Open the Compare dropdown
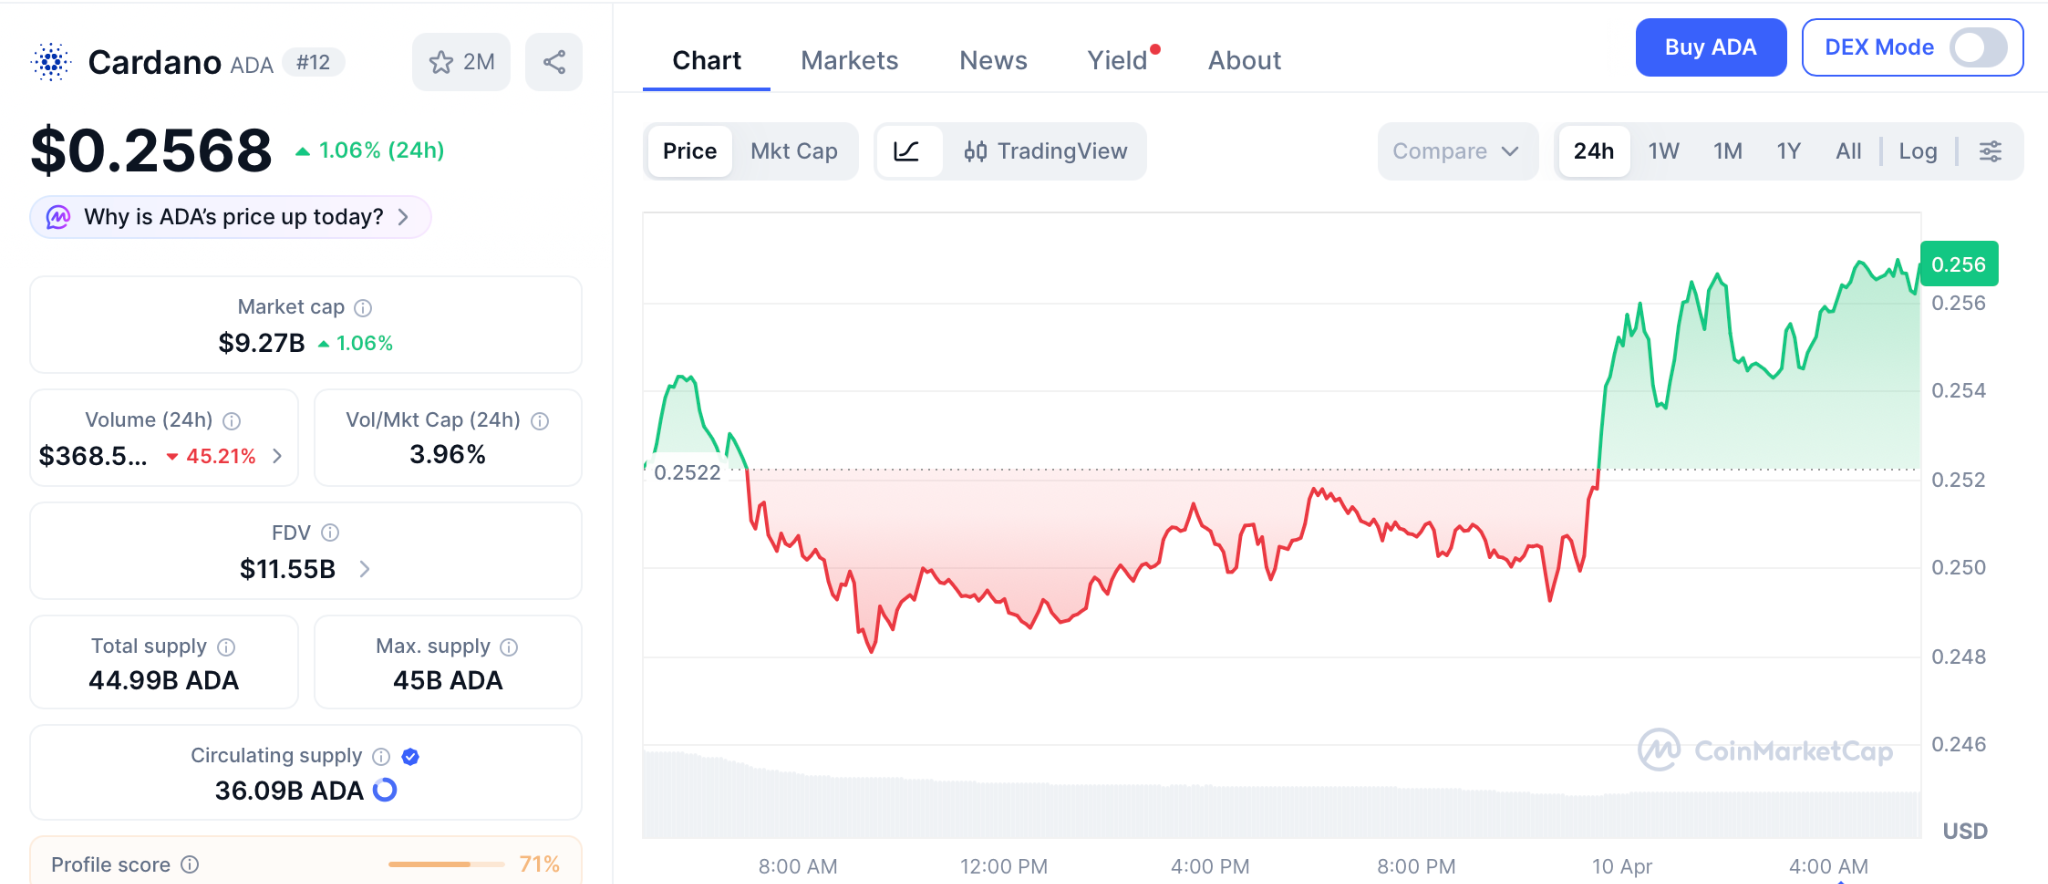 pos(1456,151)
